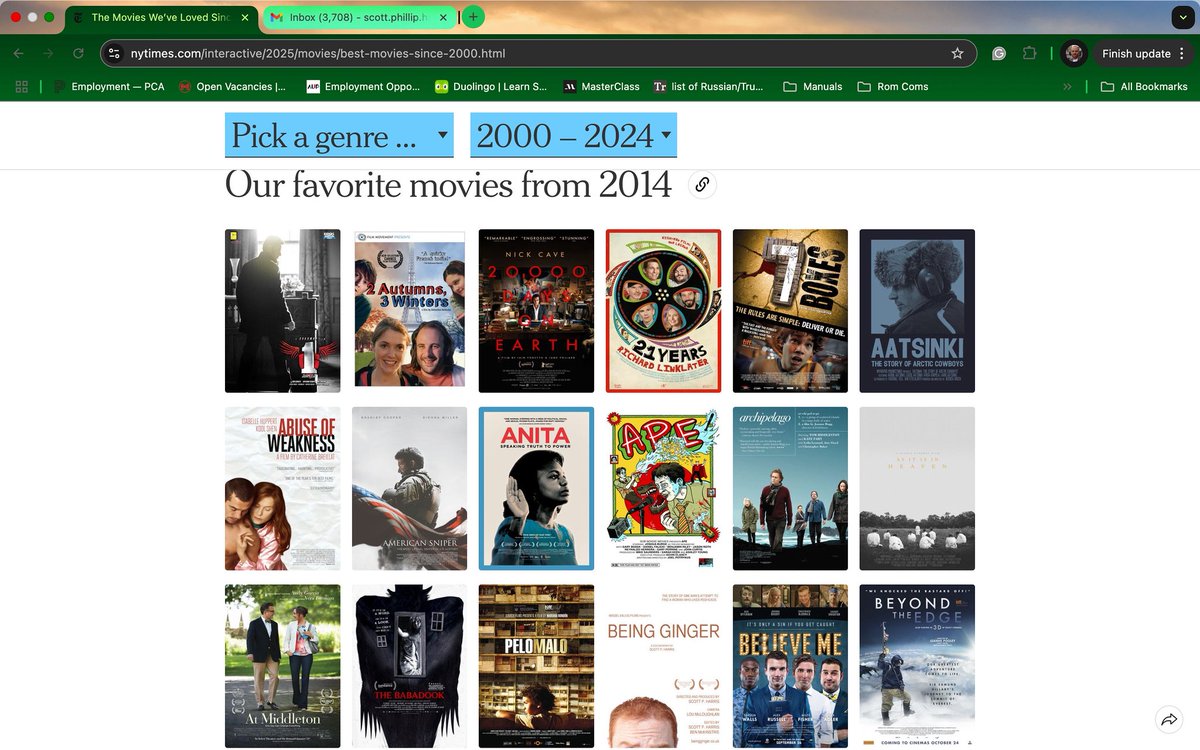Open the Chrome profile avatar
The image size is (1200, 750).
pos(1074,54)
